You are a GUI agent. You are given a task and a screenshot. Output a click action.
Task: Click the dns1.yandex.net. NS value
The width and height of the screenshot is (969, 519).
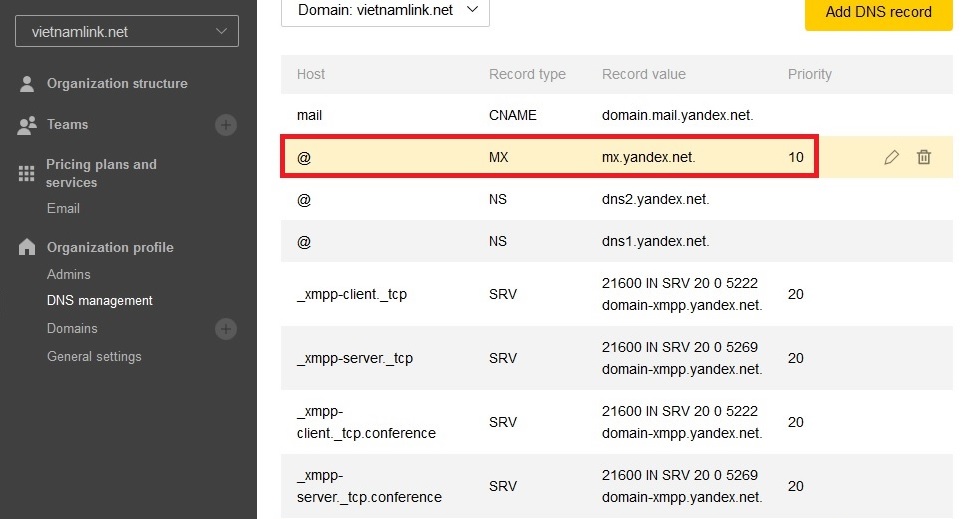pyautogui.click(x=655, y=241)
